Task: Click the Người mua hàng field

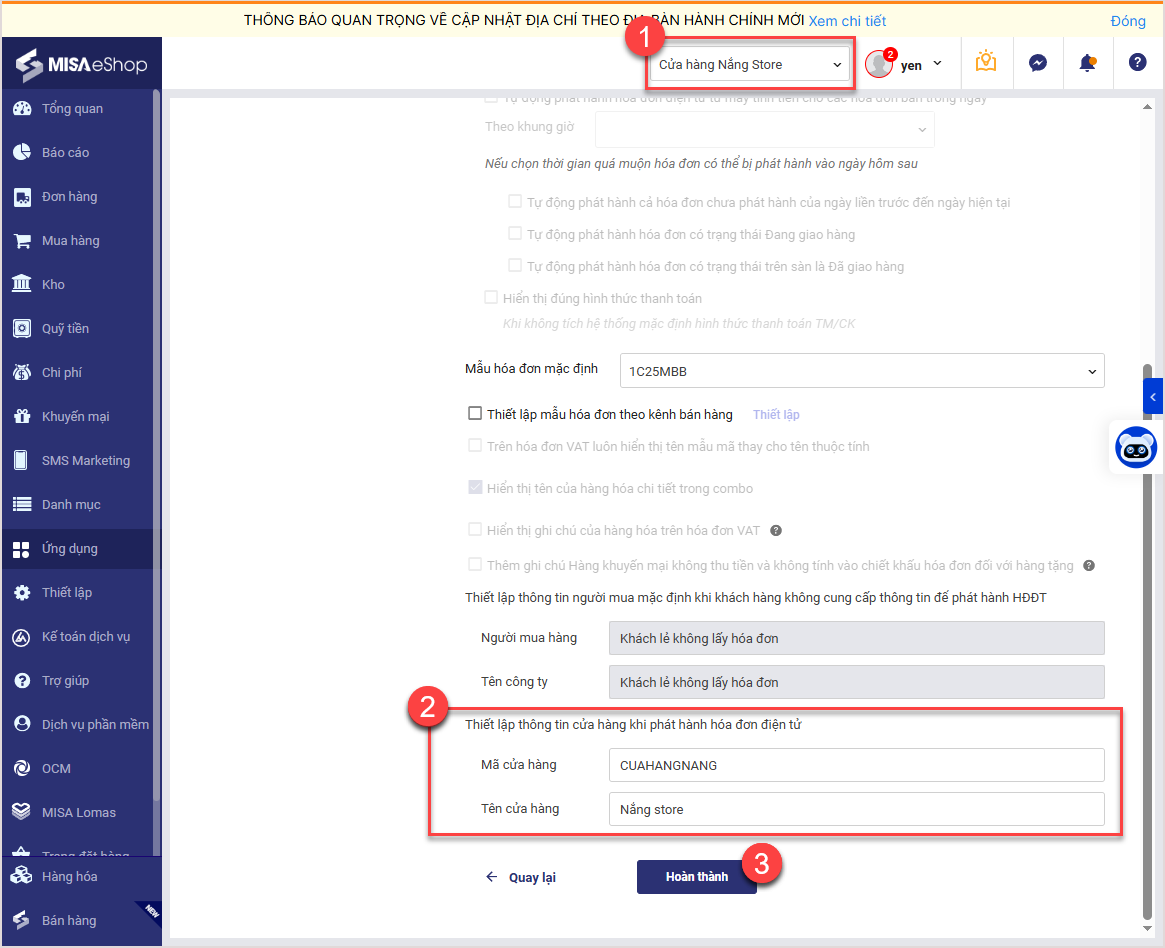Action: click(x=857, y=638)
